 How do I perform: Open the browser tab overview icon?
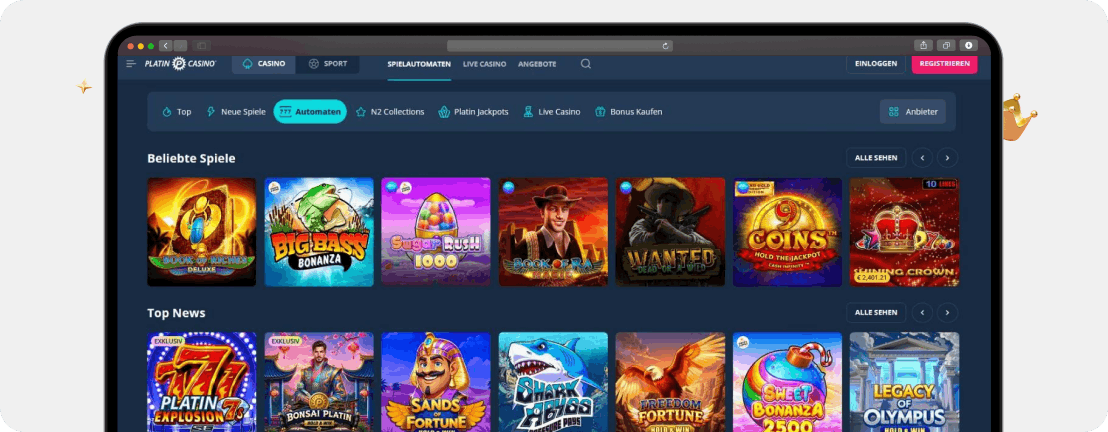click(x=946, y=45)
